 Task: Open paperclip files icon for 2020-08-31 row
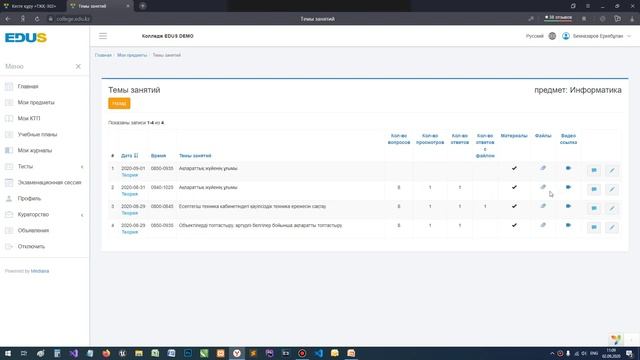click(543, 187)
